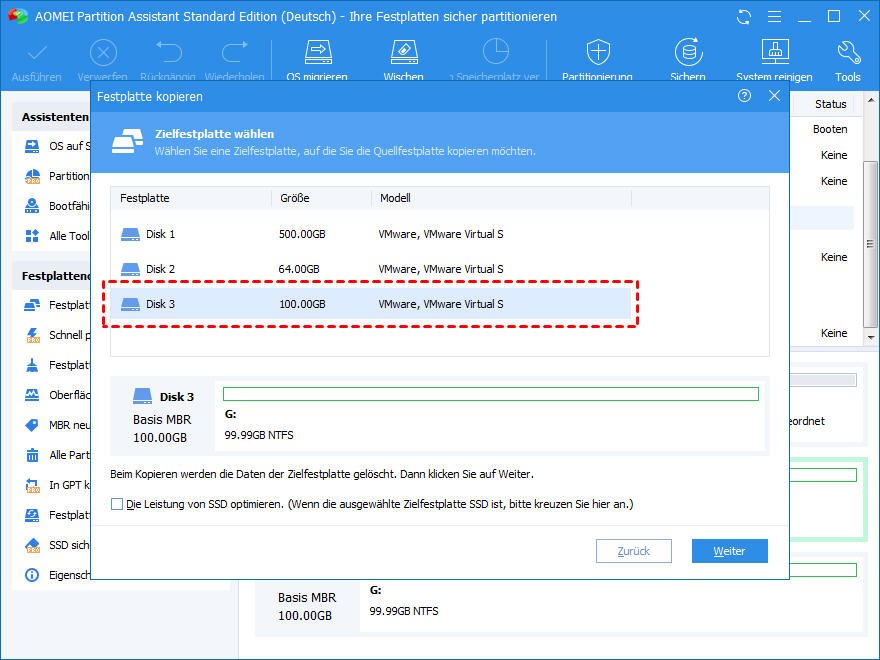Image resolution: width=880 pixels, height=660 pixels.
Task: Click the In GPT konvertieren sidebar icon
Action: (x=33, y=485)
